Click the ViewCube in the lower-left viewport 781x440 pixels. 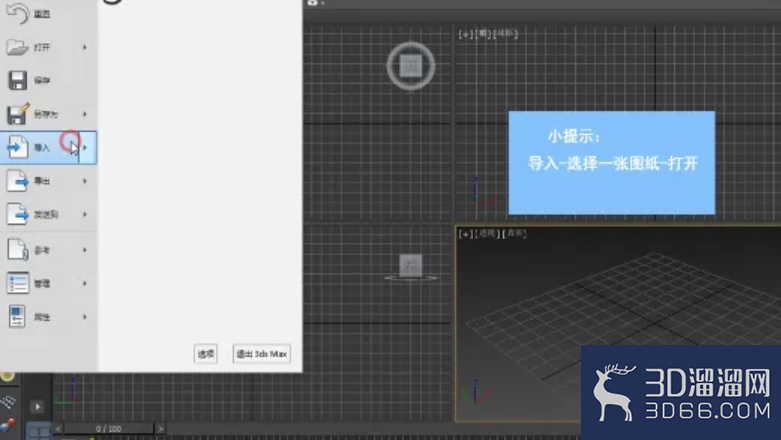coord(411,267)
